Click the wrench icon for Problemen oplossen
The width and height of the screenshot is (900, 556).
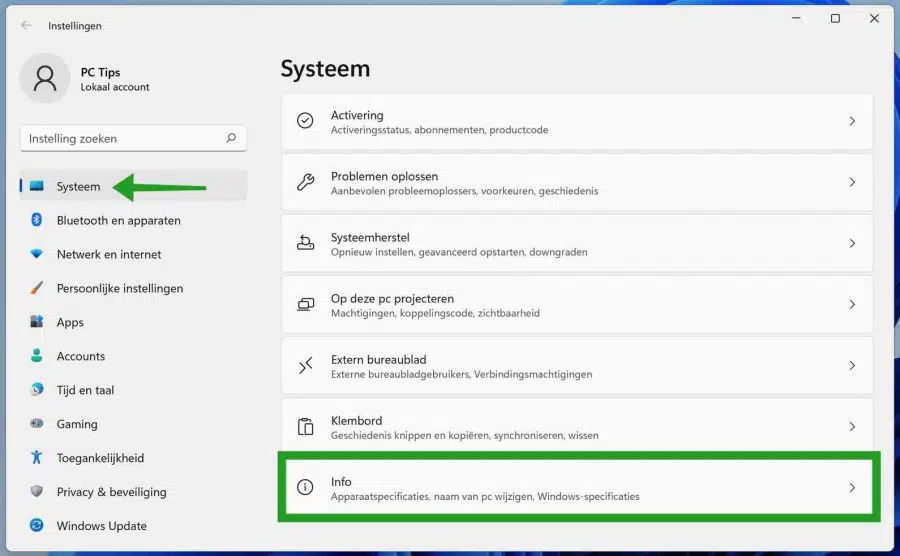click(x=305, y=182)
